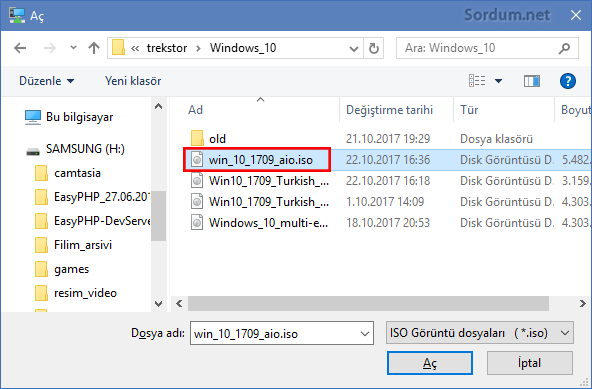The height and width of the screenshot is (389, 592).
Task: Click the disc icon of win_10_1709_aio.iso
Action: pos(197,160)
